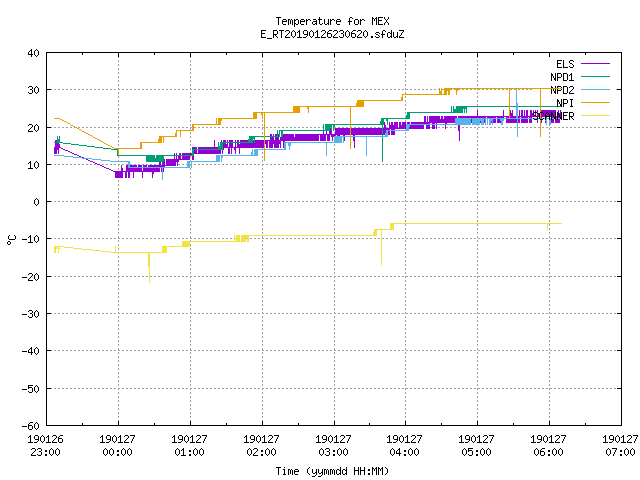This screenshot has height=480, width=640.
Task: Click the y-axis value 40
Action: [x=33, y=53]
